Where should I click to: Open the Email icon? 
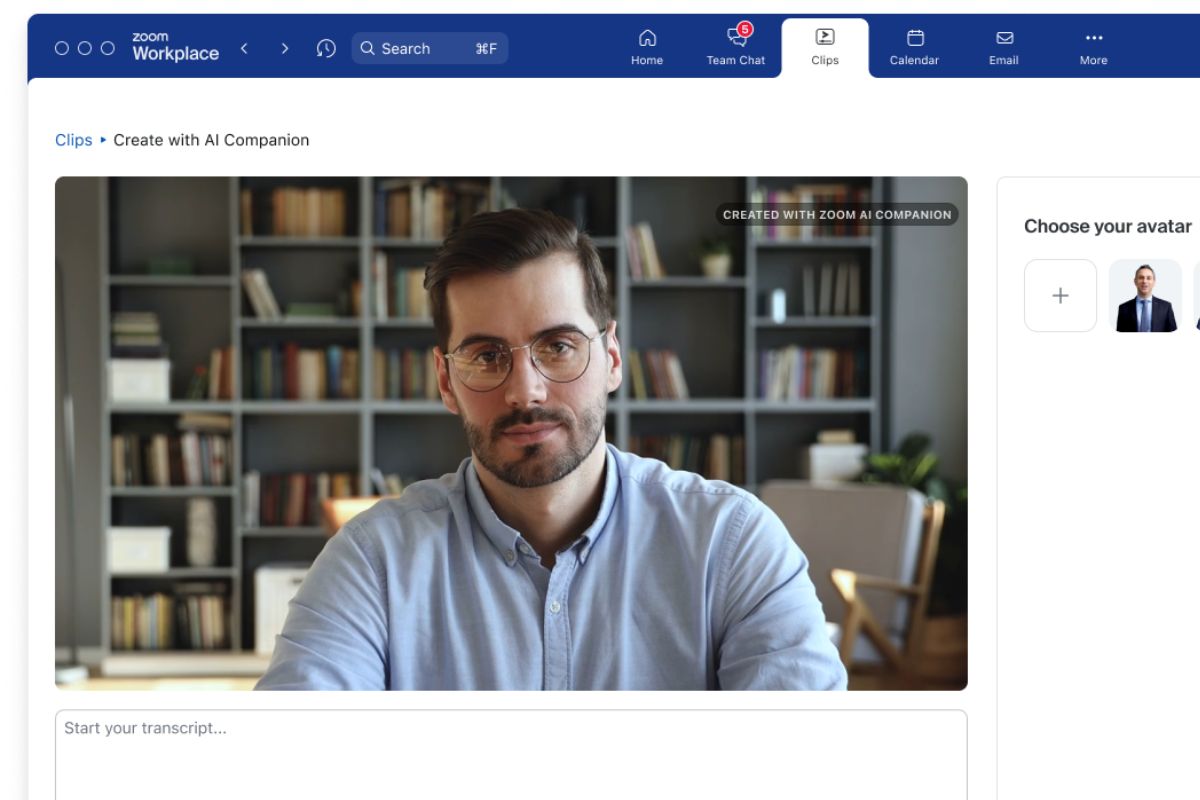[1003, 45]
